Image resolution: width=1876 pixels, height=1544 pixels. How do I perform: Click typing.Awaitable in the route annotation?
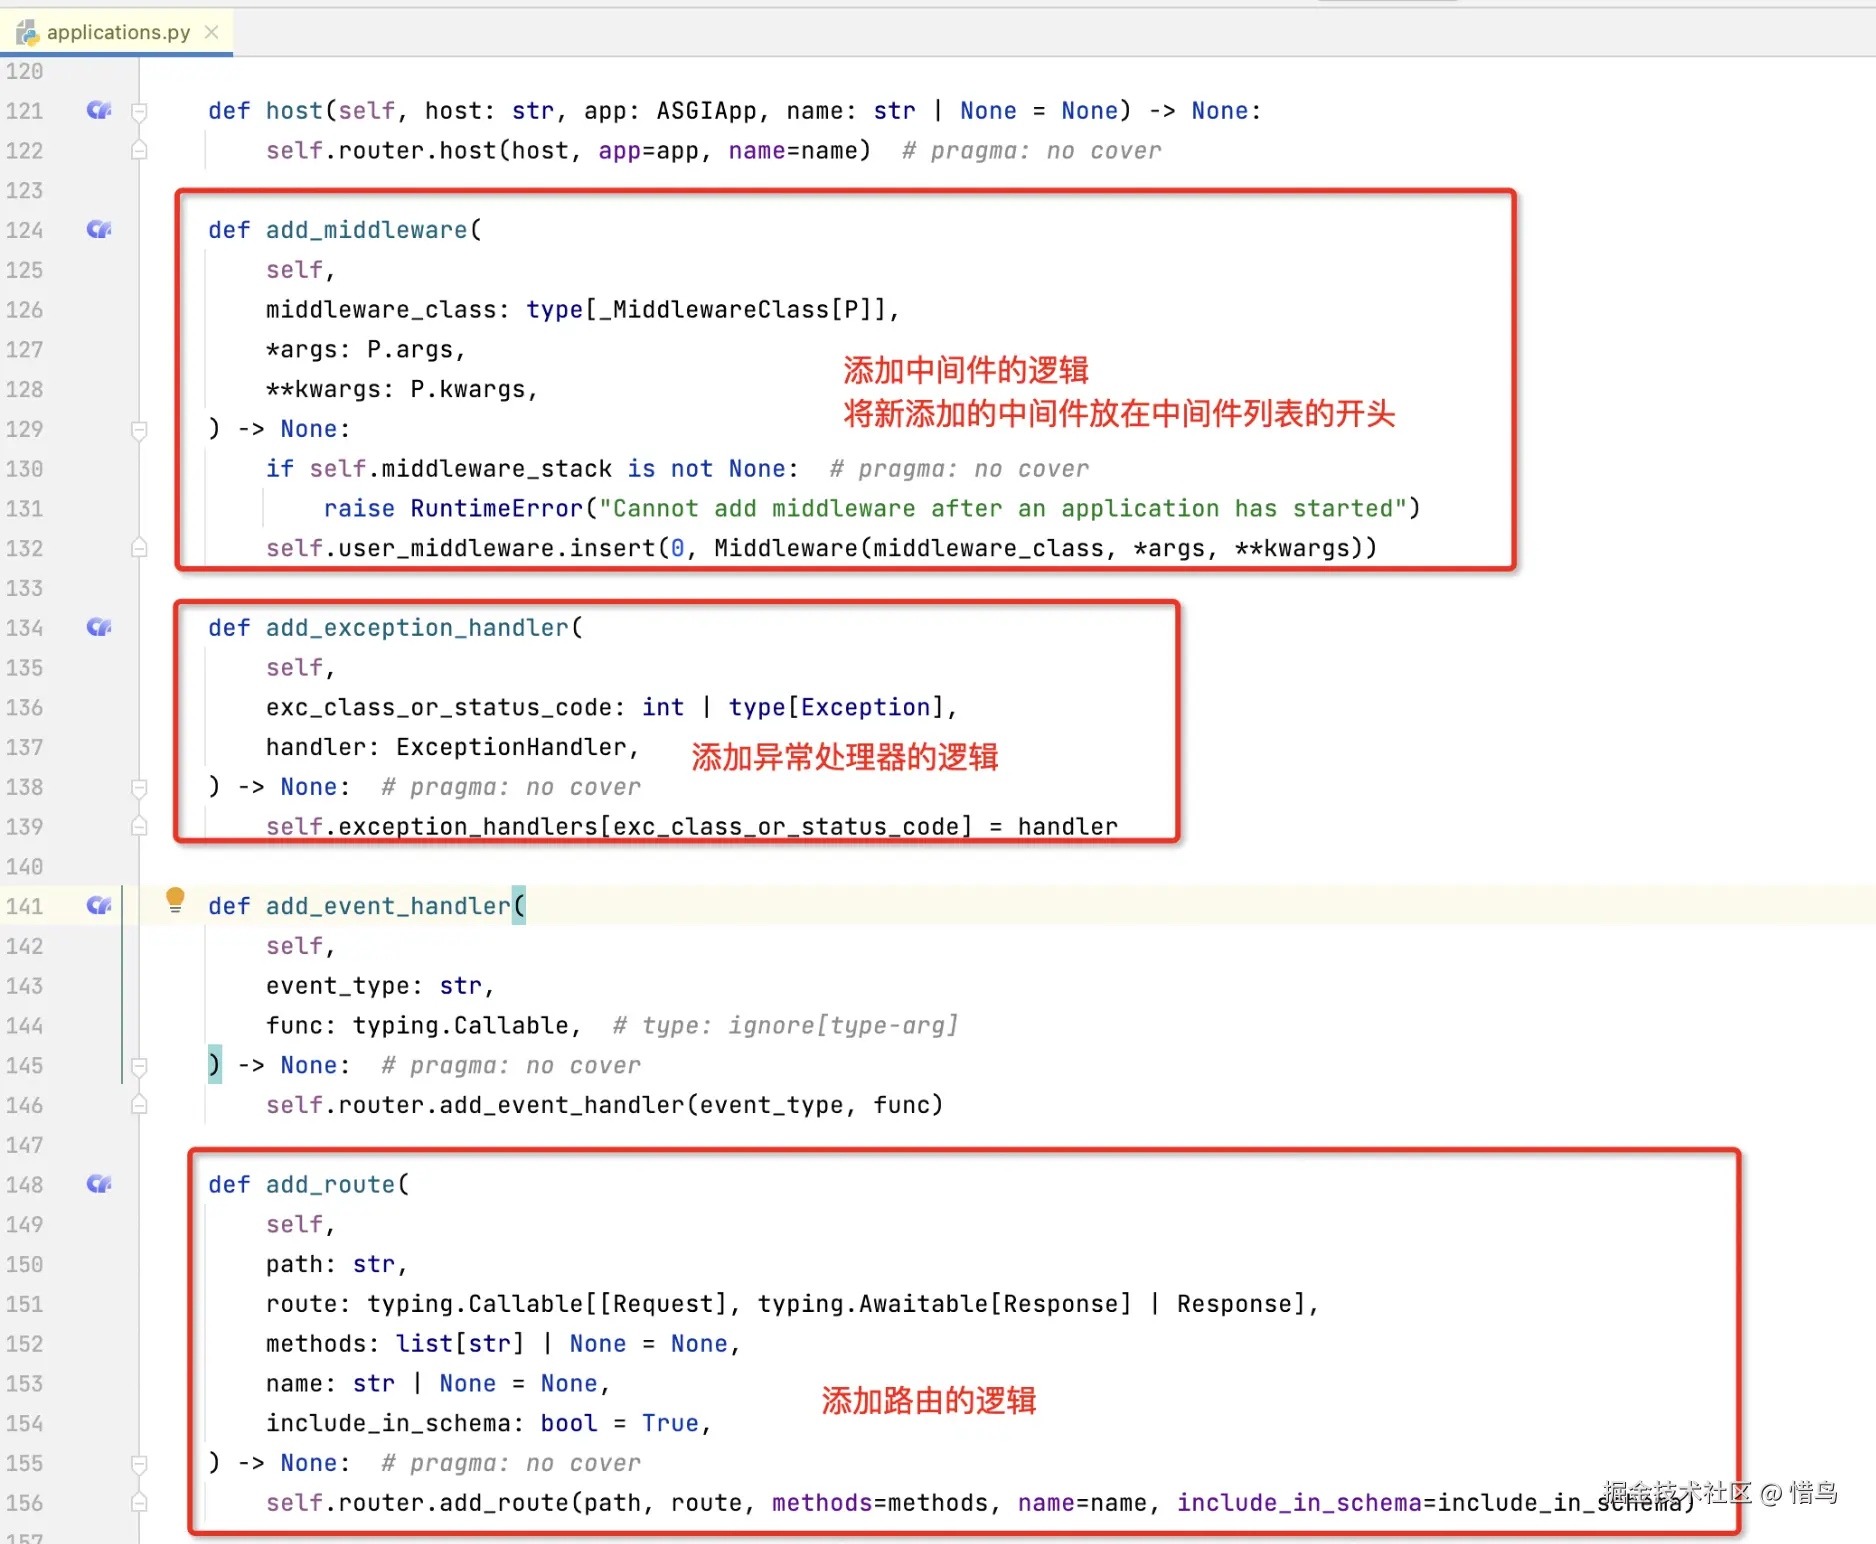click(872, 1304)
